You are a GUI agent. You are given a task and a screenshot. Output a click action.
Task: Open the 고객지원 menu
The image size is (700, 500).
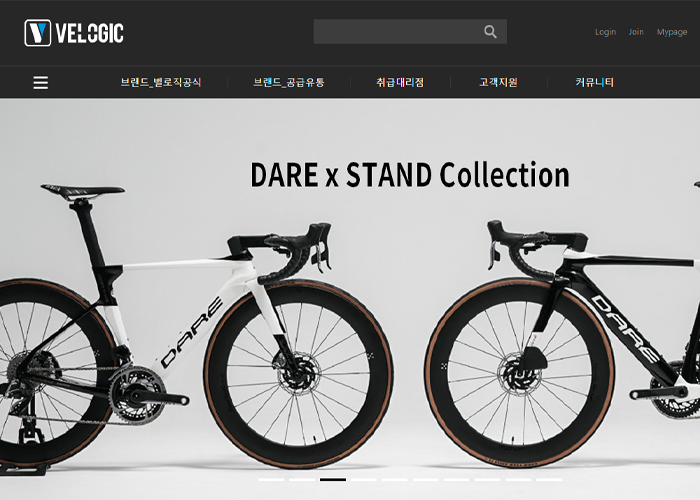[x=498, y=82]
